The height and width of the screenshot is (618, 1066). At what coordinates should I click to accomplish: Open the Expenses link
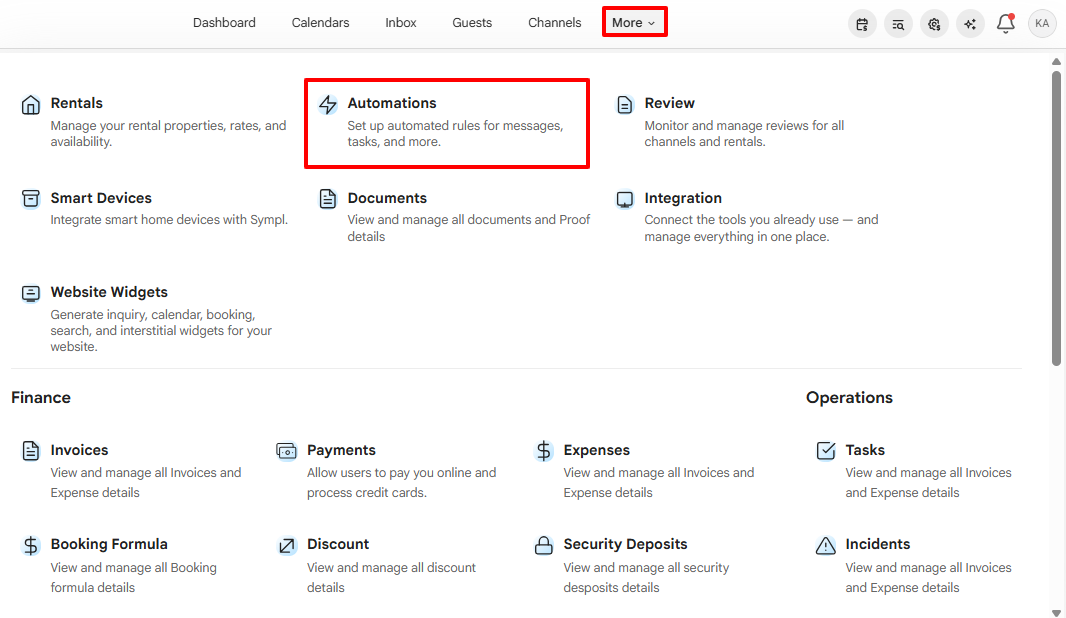click(596, 450)
